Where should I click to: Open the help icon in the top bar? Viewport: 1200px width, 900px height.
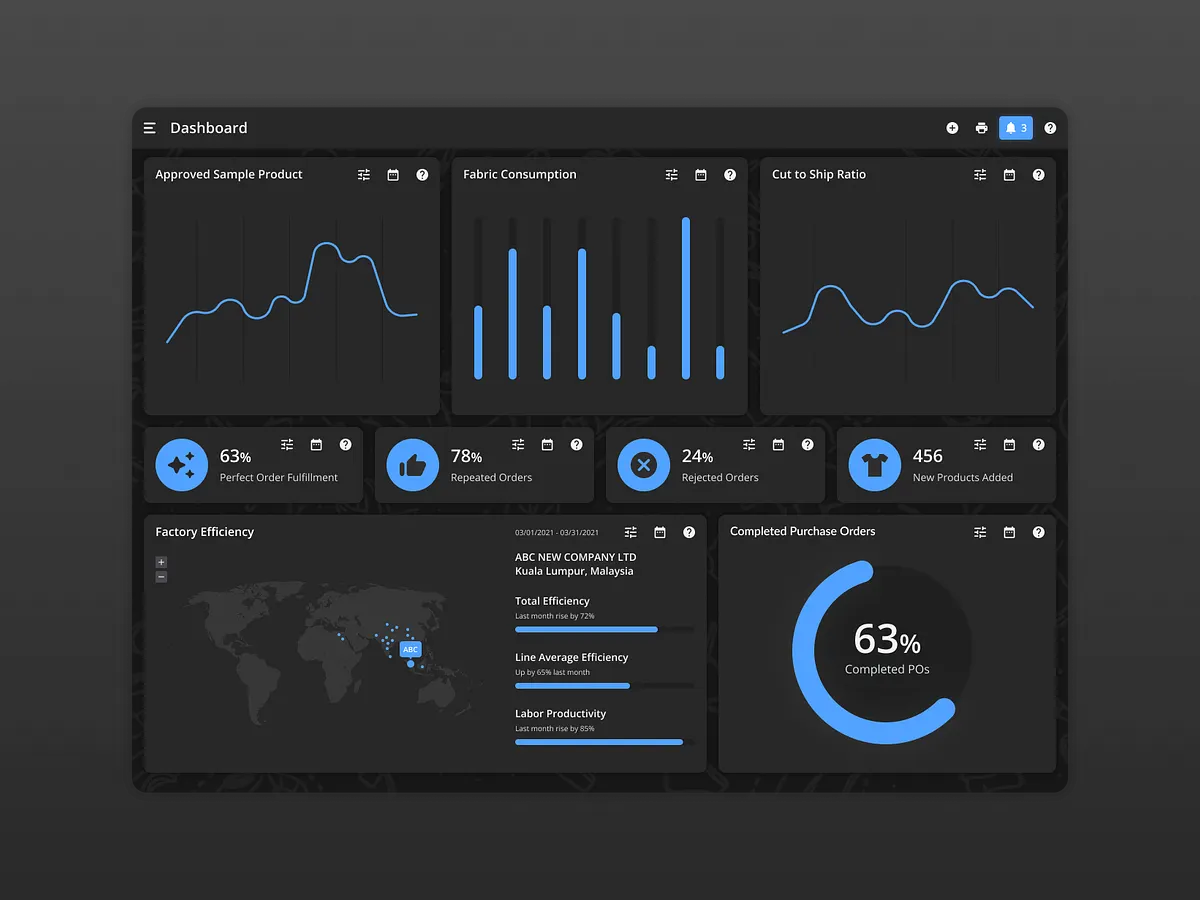[1050, 128]
